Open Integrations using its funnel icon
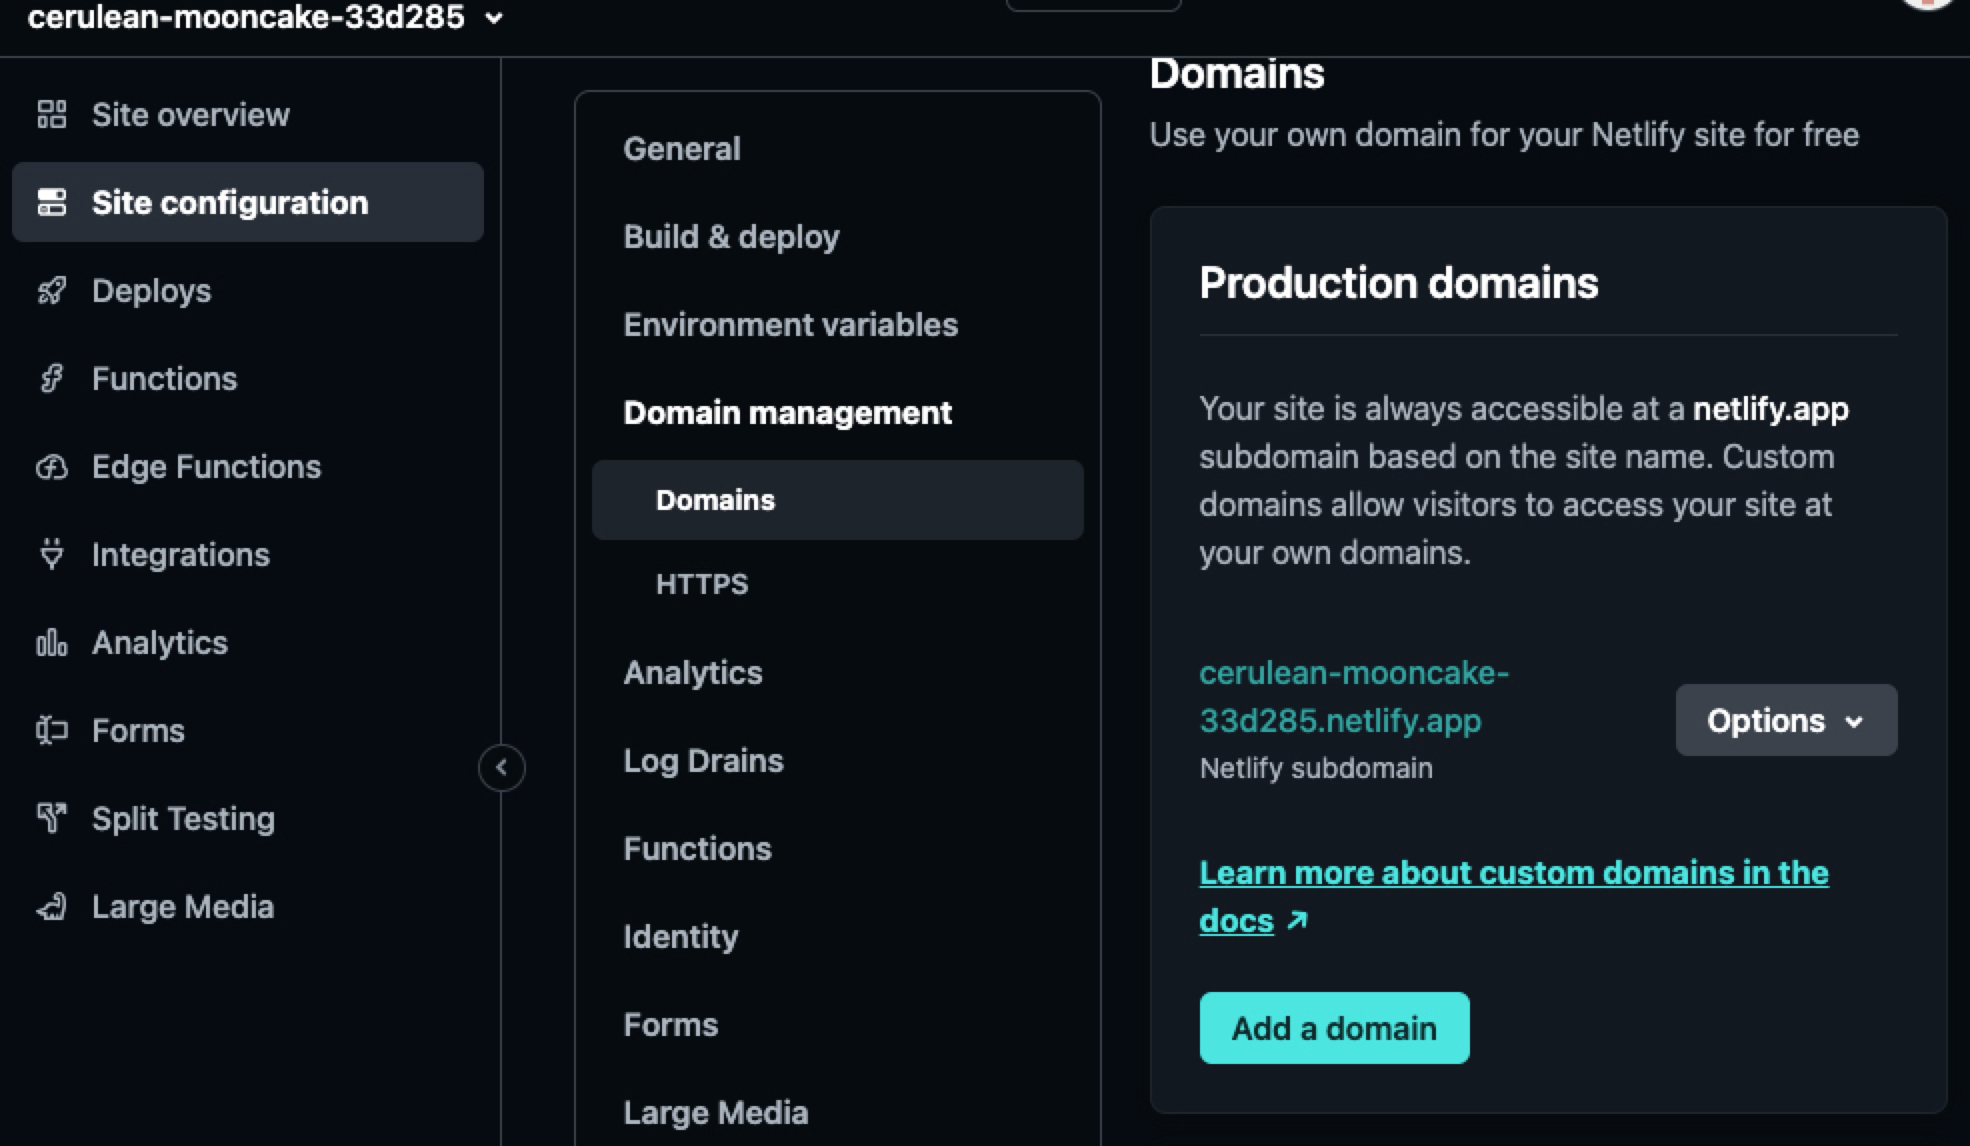 click(53, 554)
